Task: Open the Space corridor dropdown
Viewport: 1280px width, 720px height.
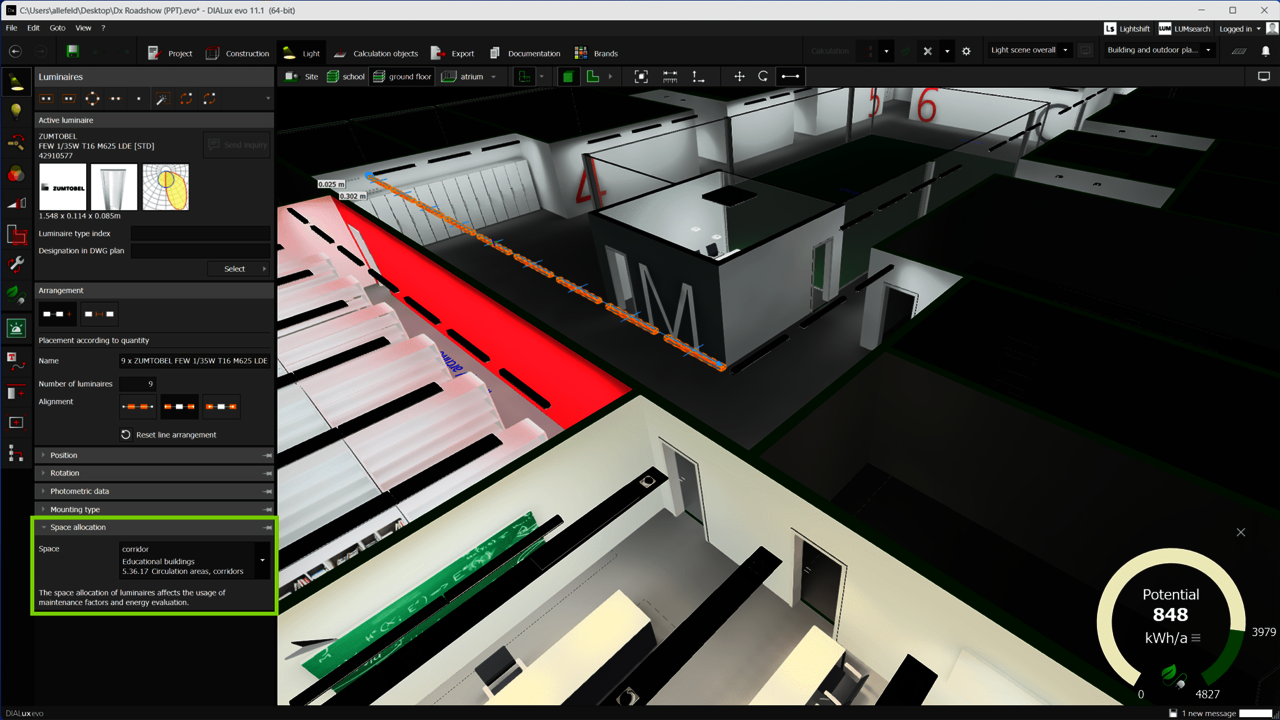Action: [262, 560]
